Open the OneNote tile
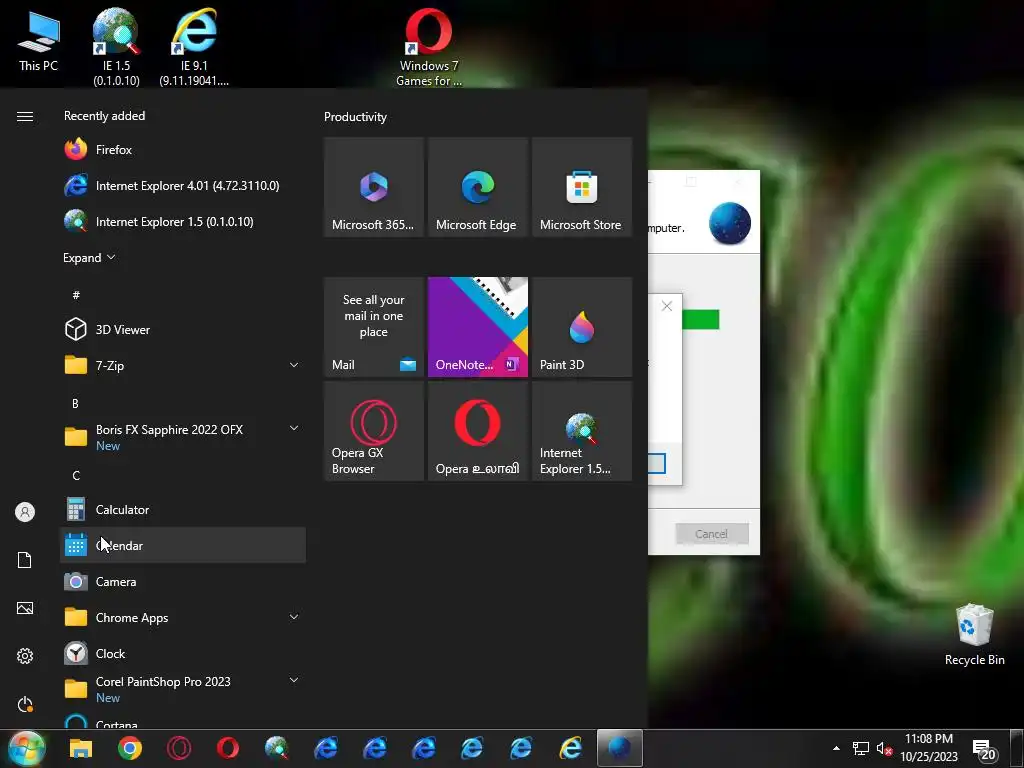 478,327
